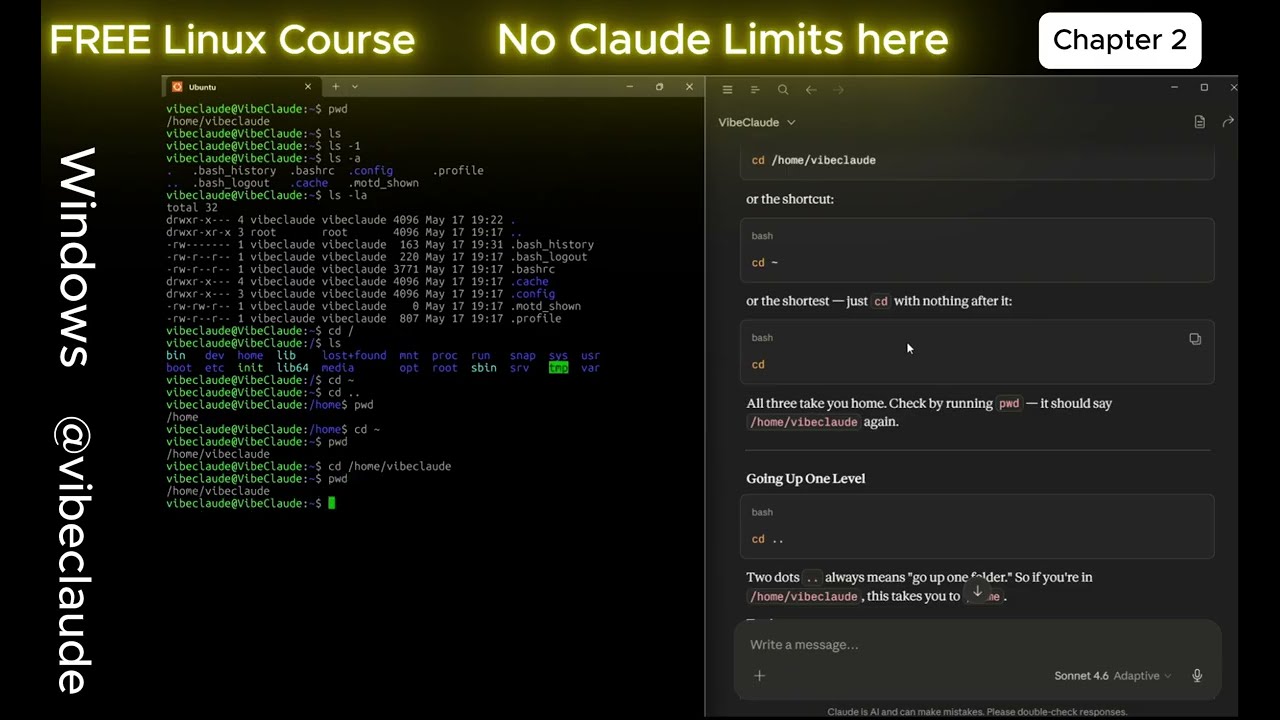The image size is (1280, 720).
Task: Open the Claude sidebar hamburger menu
Action: click(x=727, y=90)
